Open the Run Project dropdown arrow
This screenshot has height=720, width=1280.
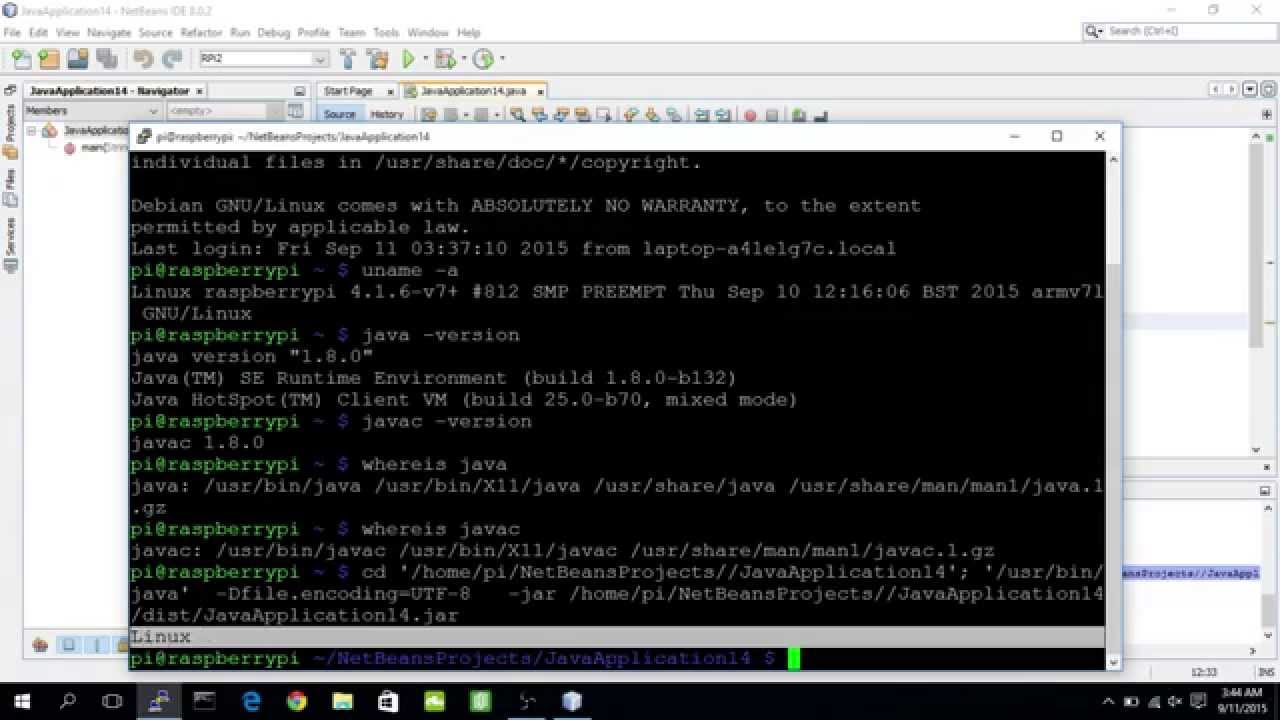(425, 59)
